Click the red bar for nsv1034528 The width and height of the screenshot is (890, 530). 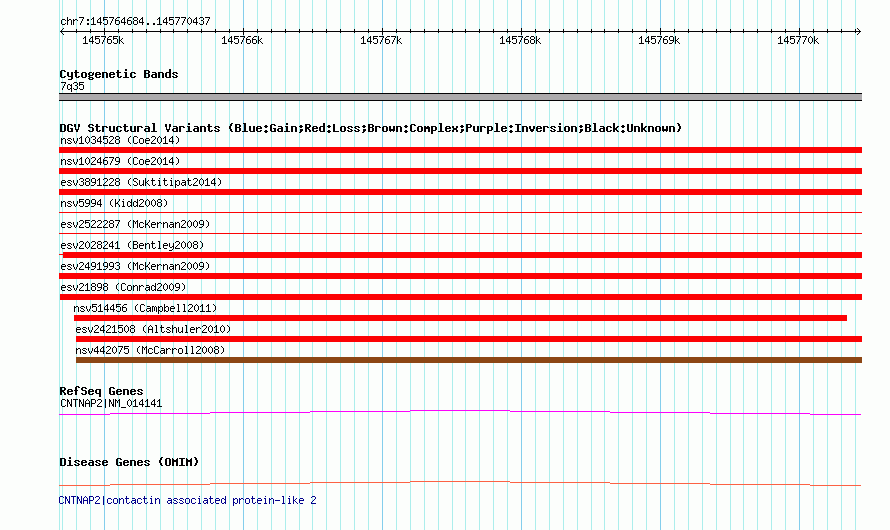(x=460, y=150)
